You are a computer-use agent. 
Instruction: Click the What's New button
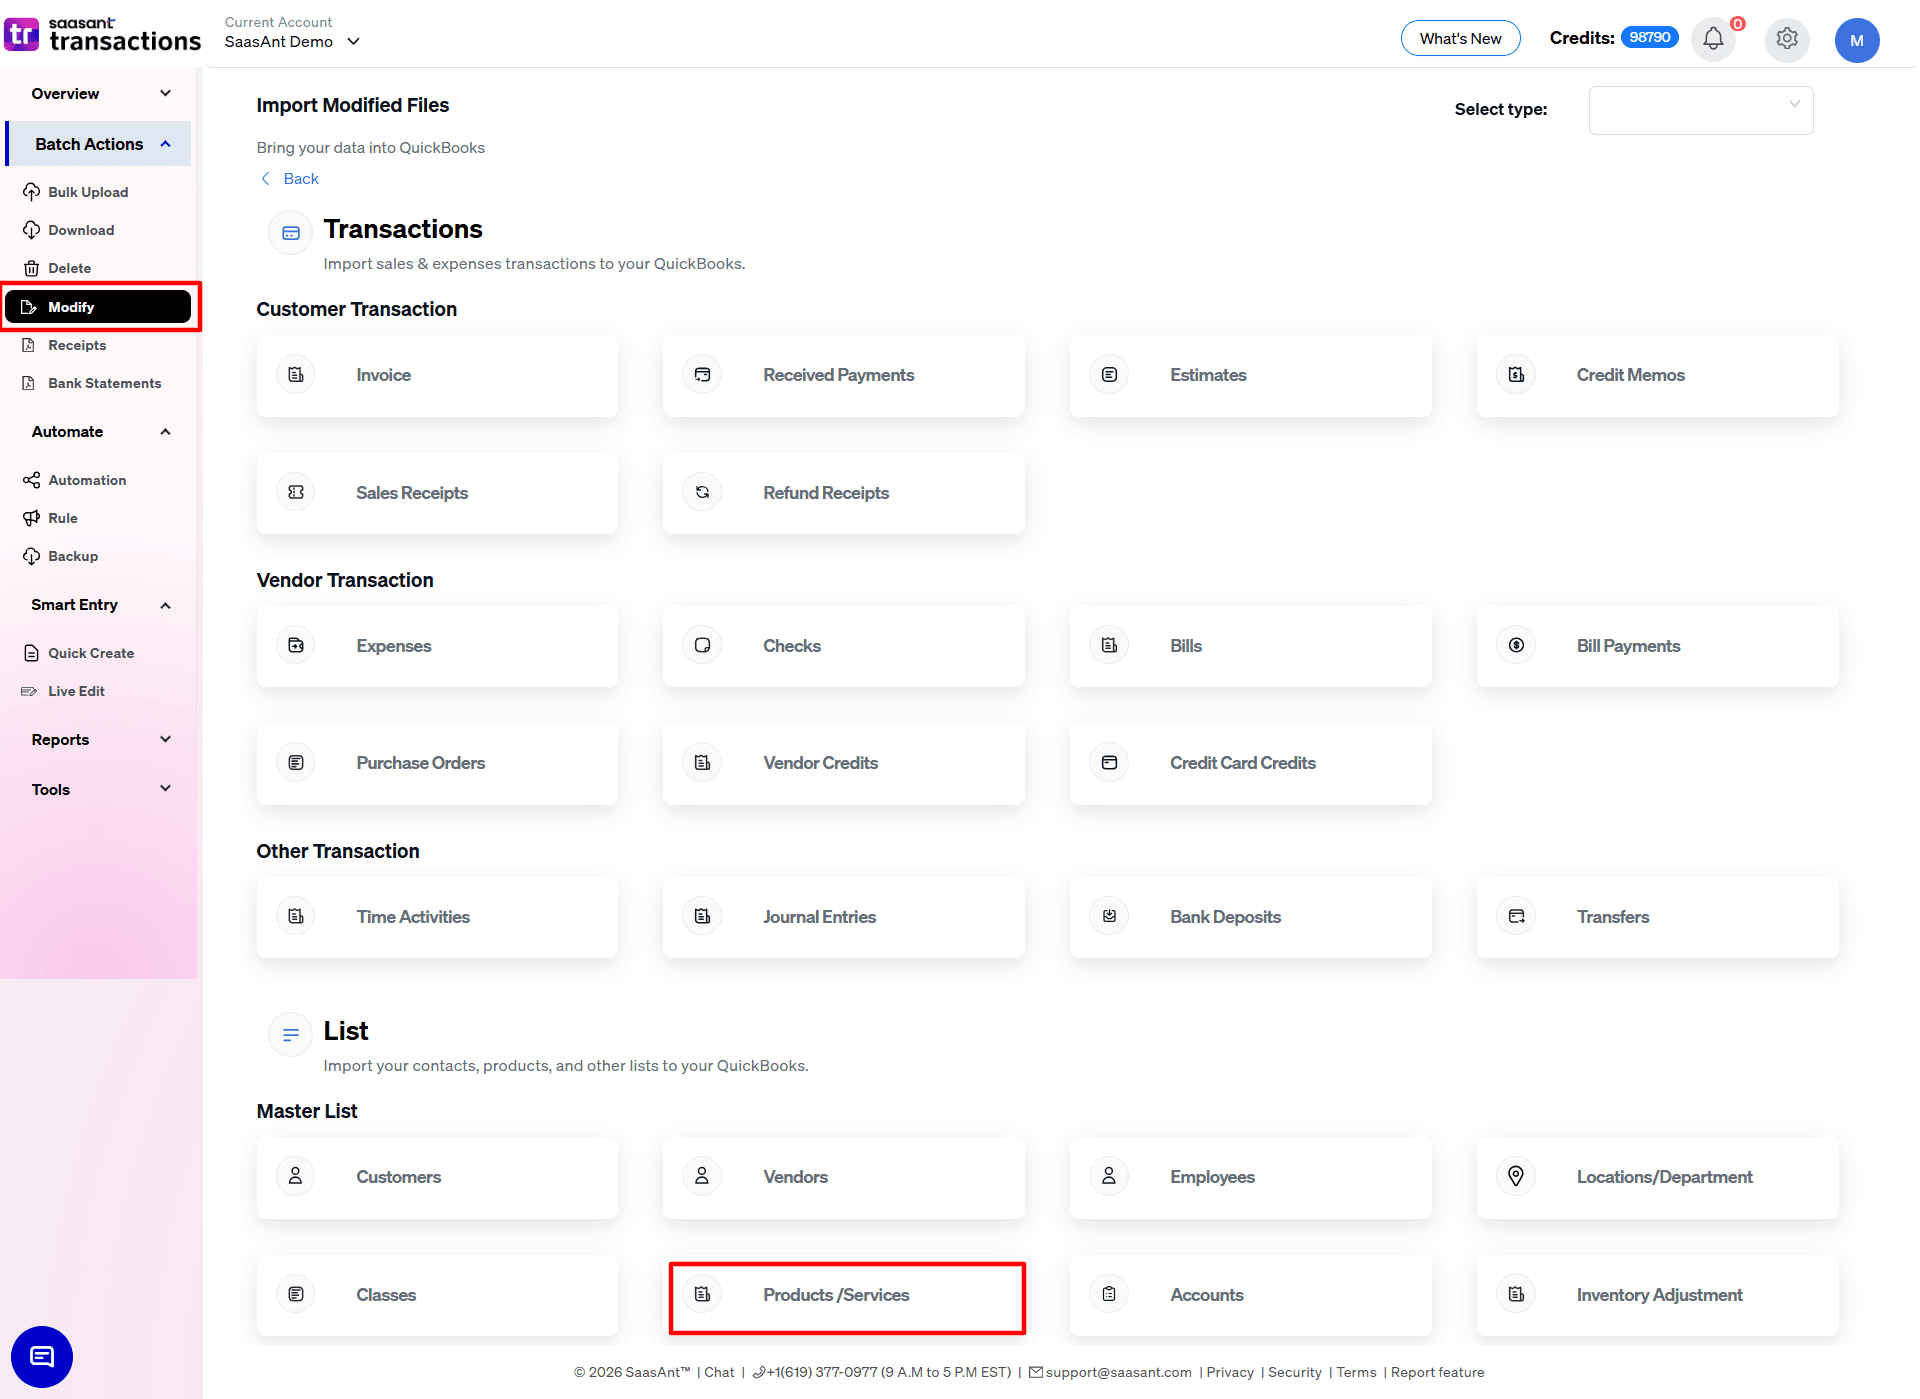pos(1460,38)
